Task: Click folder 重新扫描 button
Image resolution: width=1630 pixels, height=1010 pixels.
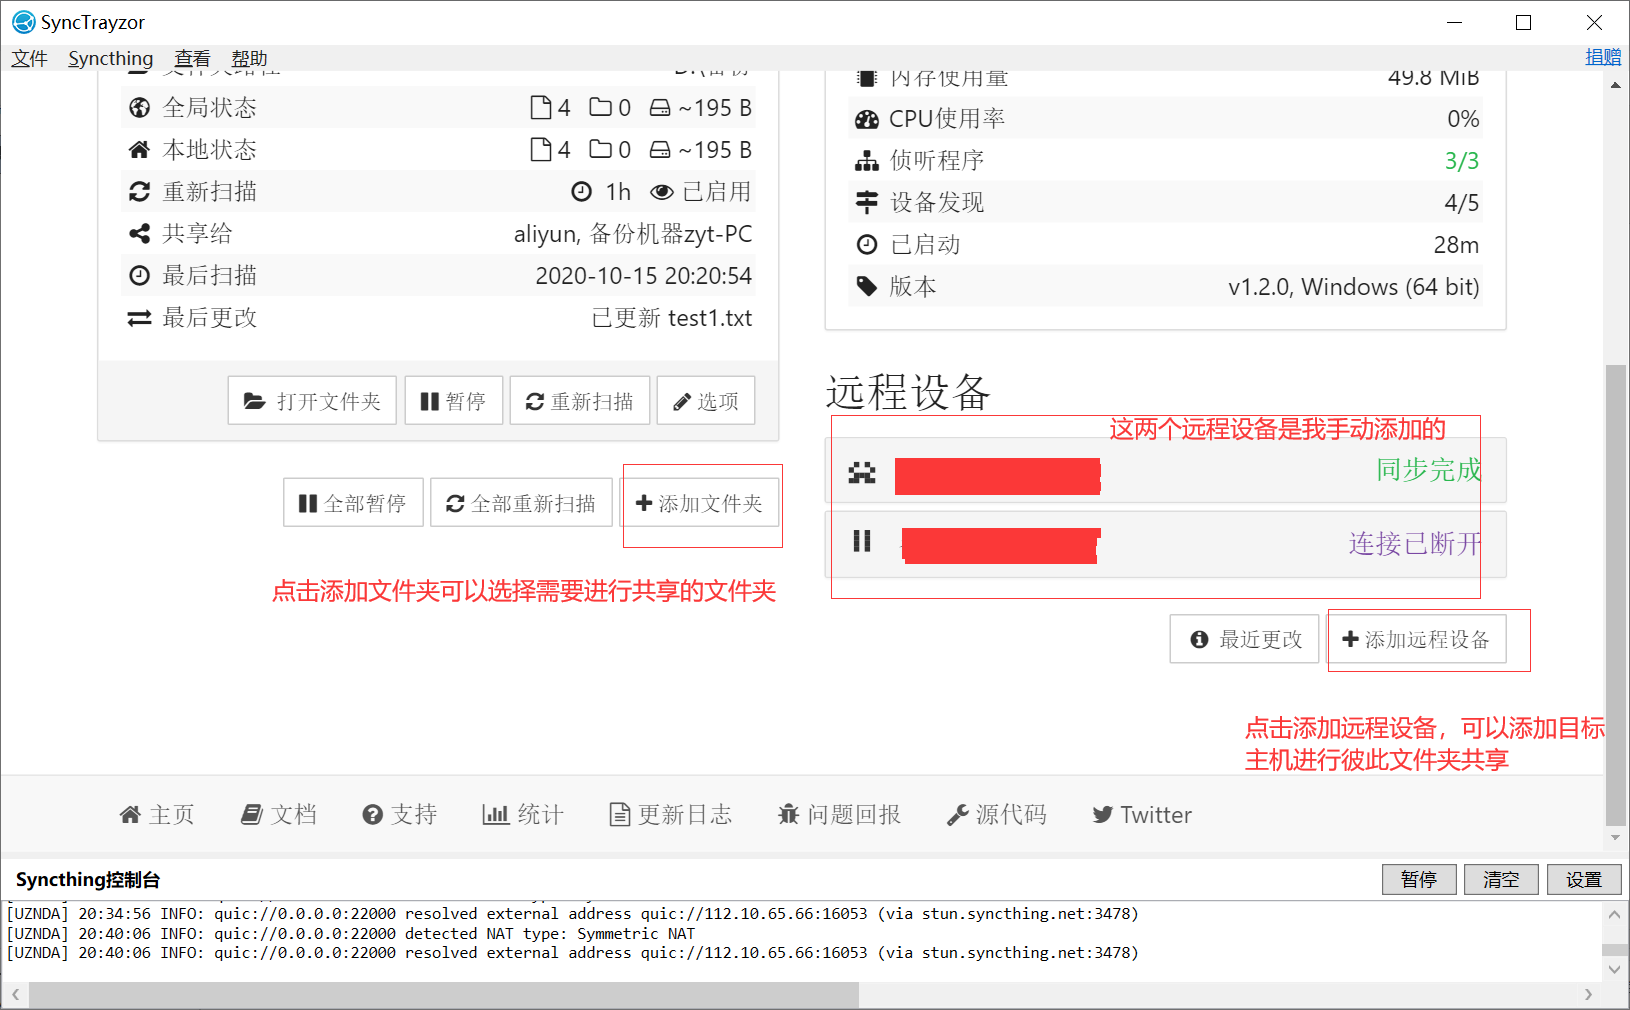Action: pyautogui.click(x=580, y=401)
